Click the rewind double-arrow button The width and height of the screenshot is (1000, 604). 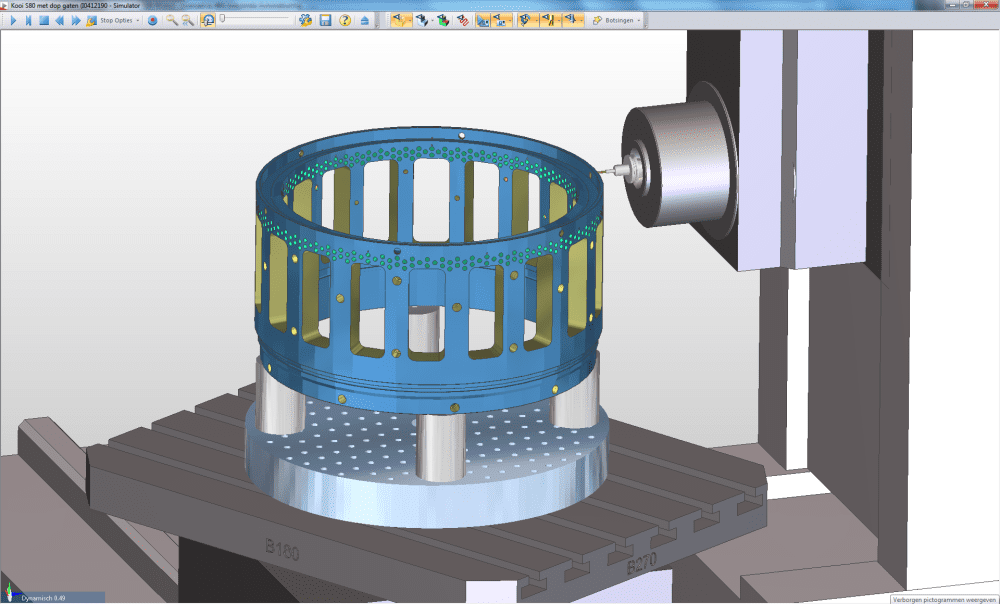pos(60,20)
